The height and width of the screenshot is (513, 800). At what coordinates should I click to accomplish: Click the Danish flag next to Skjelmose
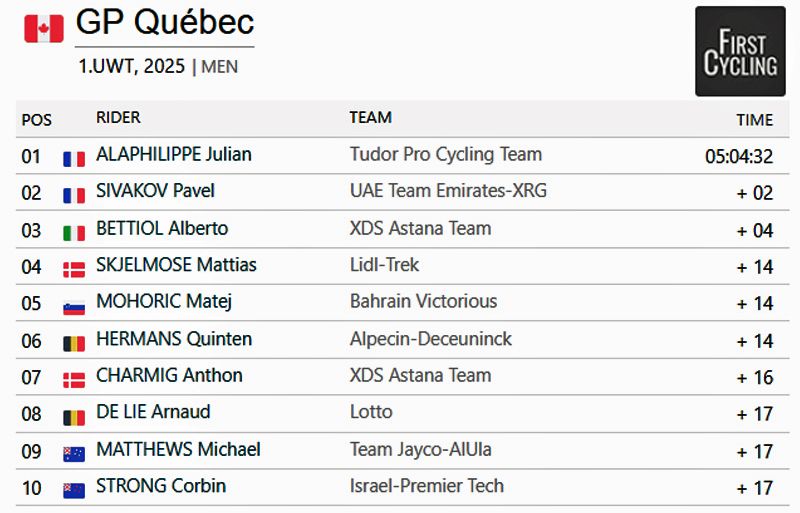74,267
